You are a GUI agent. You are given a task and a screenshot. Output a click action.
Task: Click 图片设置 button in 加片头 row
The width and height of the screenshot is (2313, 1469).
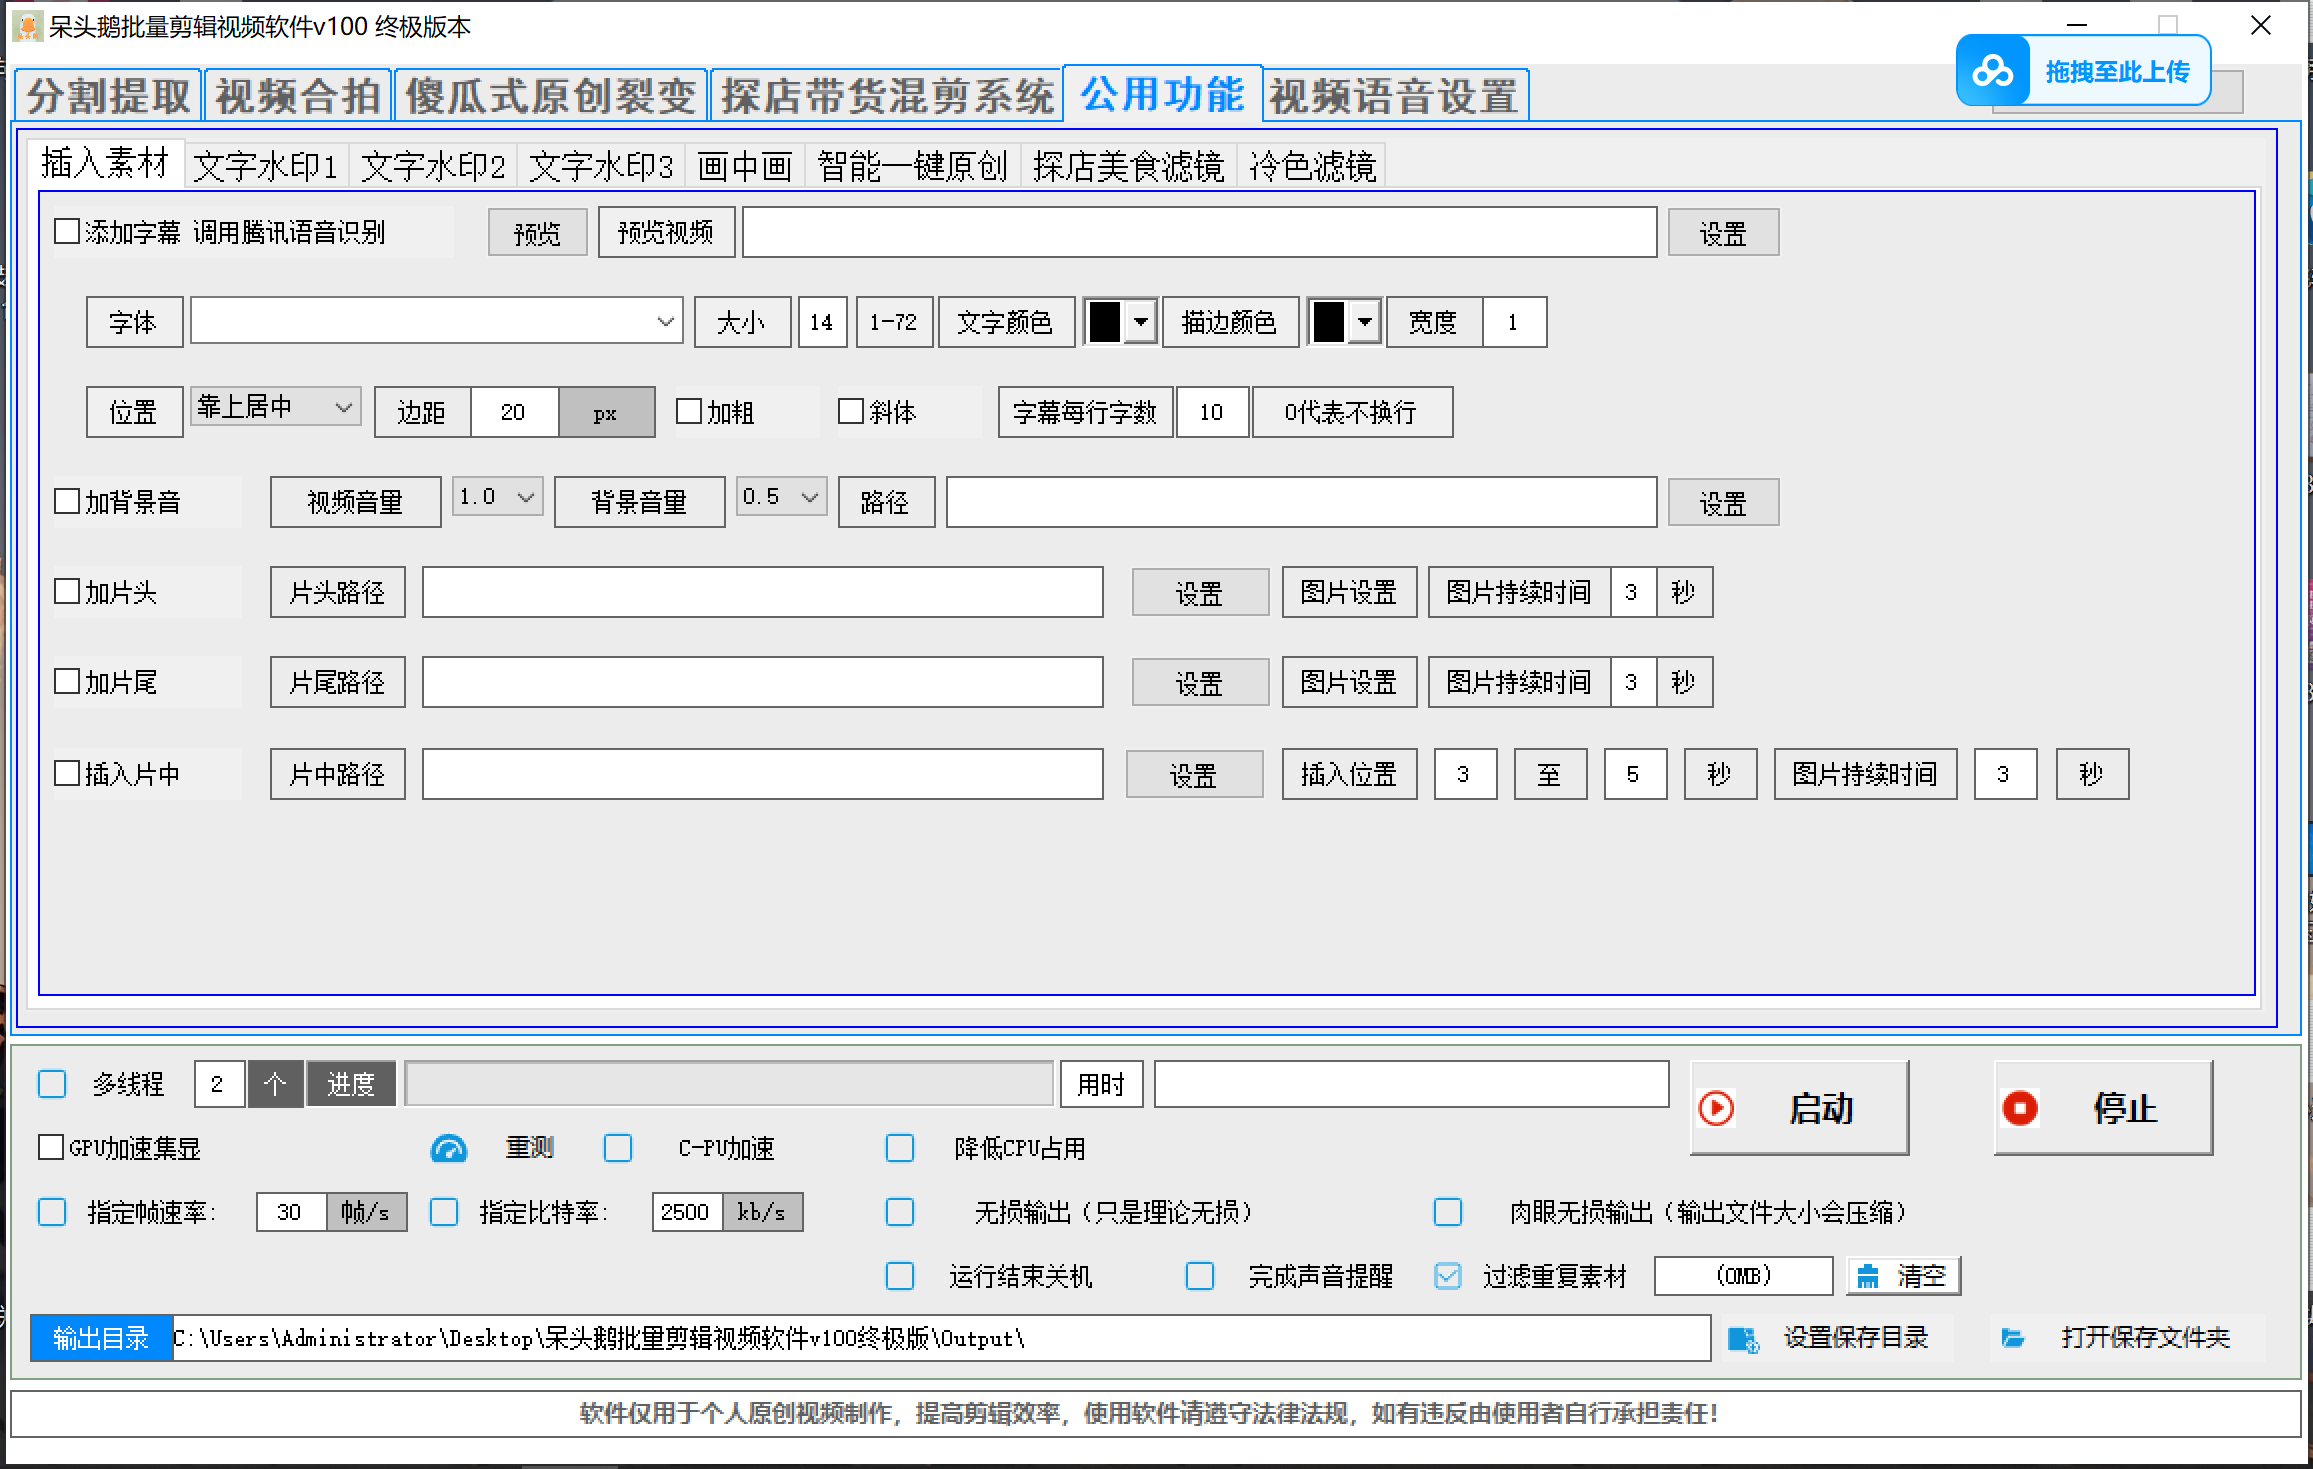coord(1348,592)
